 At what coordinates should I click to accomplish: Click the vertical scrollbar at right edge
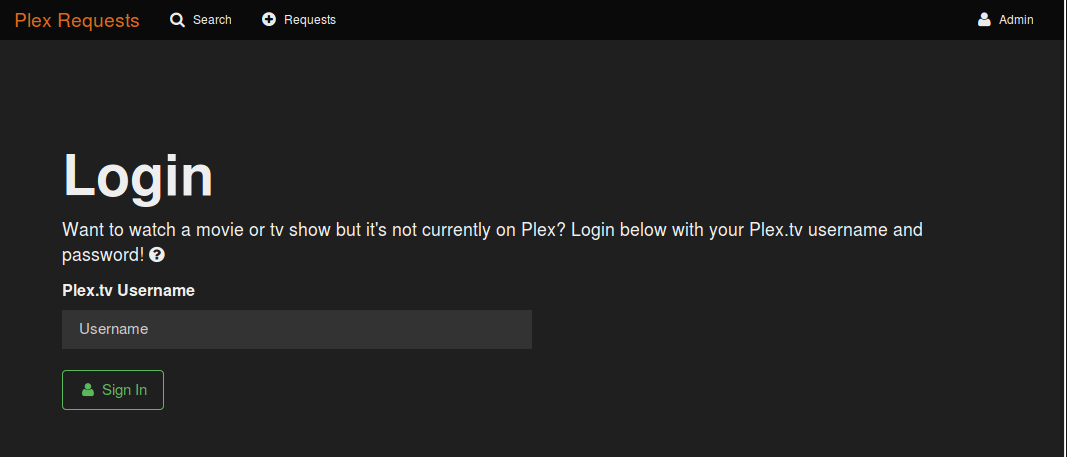click(x=1064, y=228)
